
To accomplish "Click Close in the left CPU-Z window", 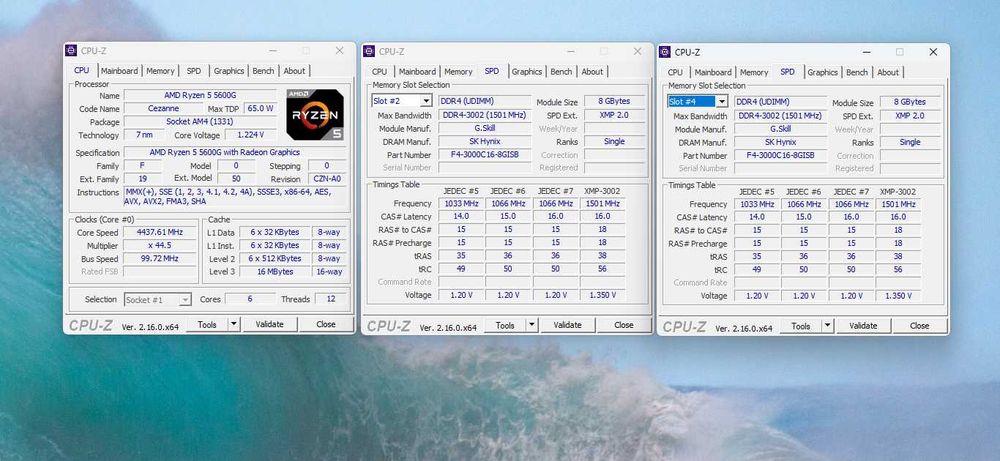I will pos(325,325).
